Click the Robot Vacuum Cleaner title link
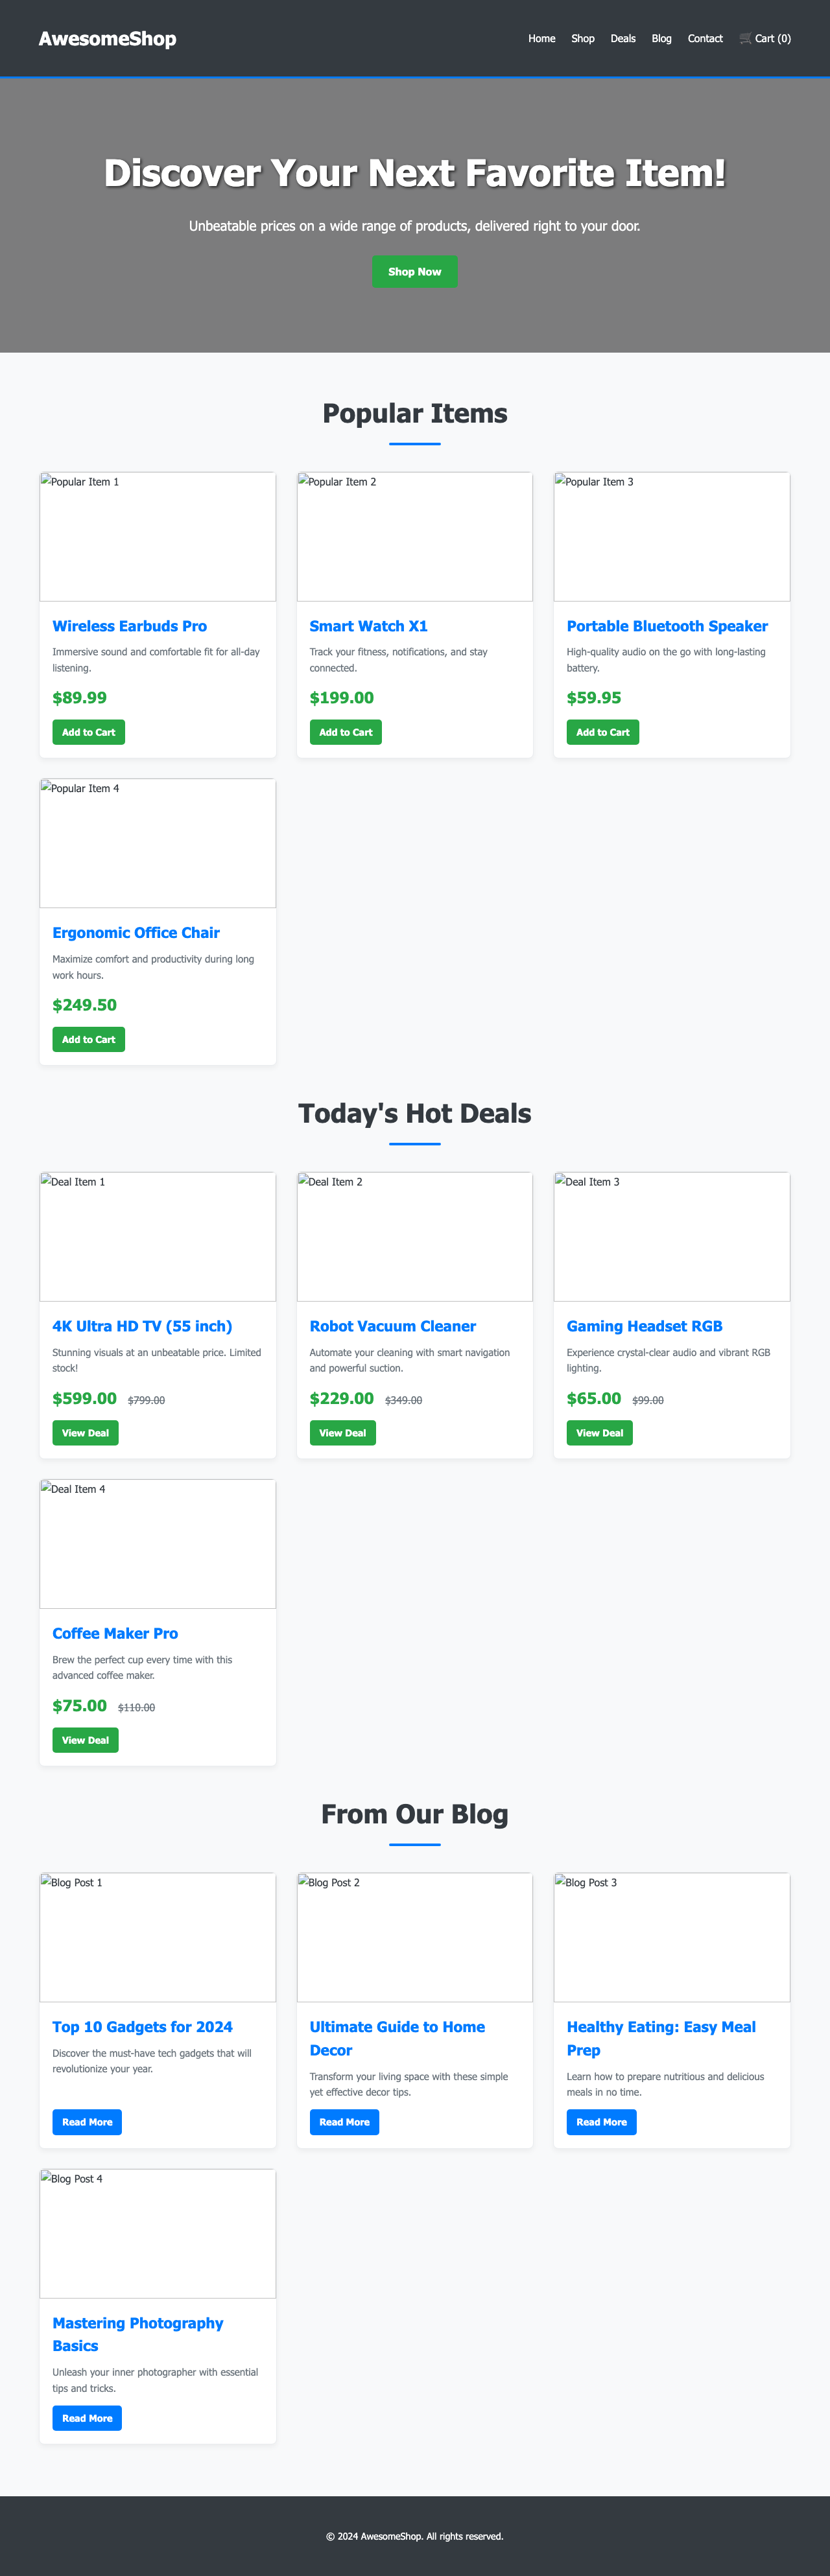830x2576 pixels. pyautogui.click(x=391, y=1325)
